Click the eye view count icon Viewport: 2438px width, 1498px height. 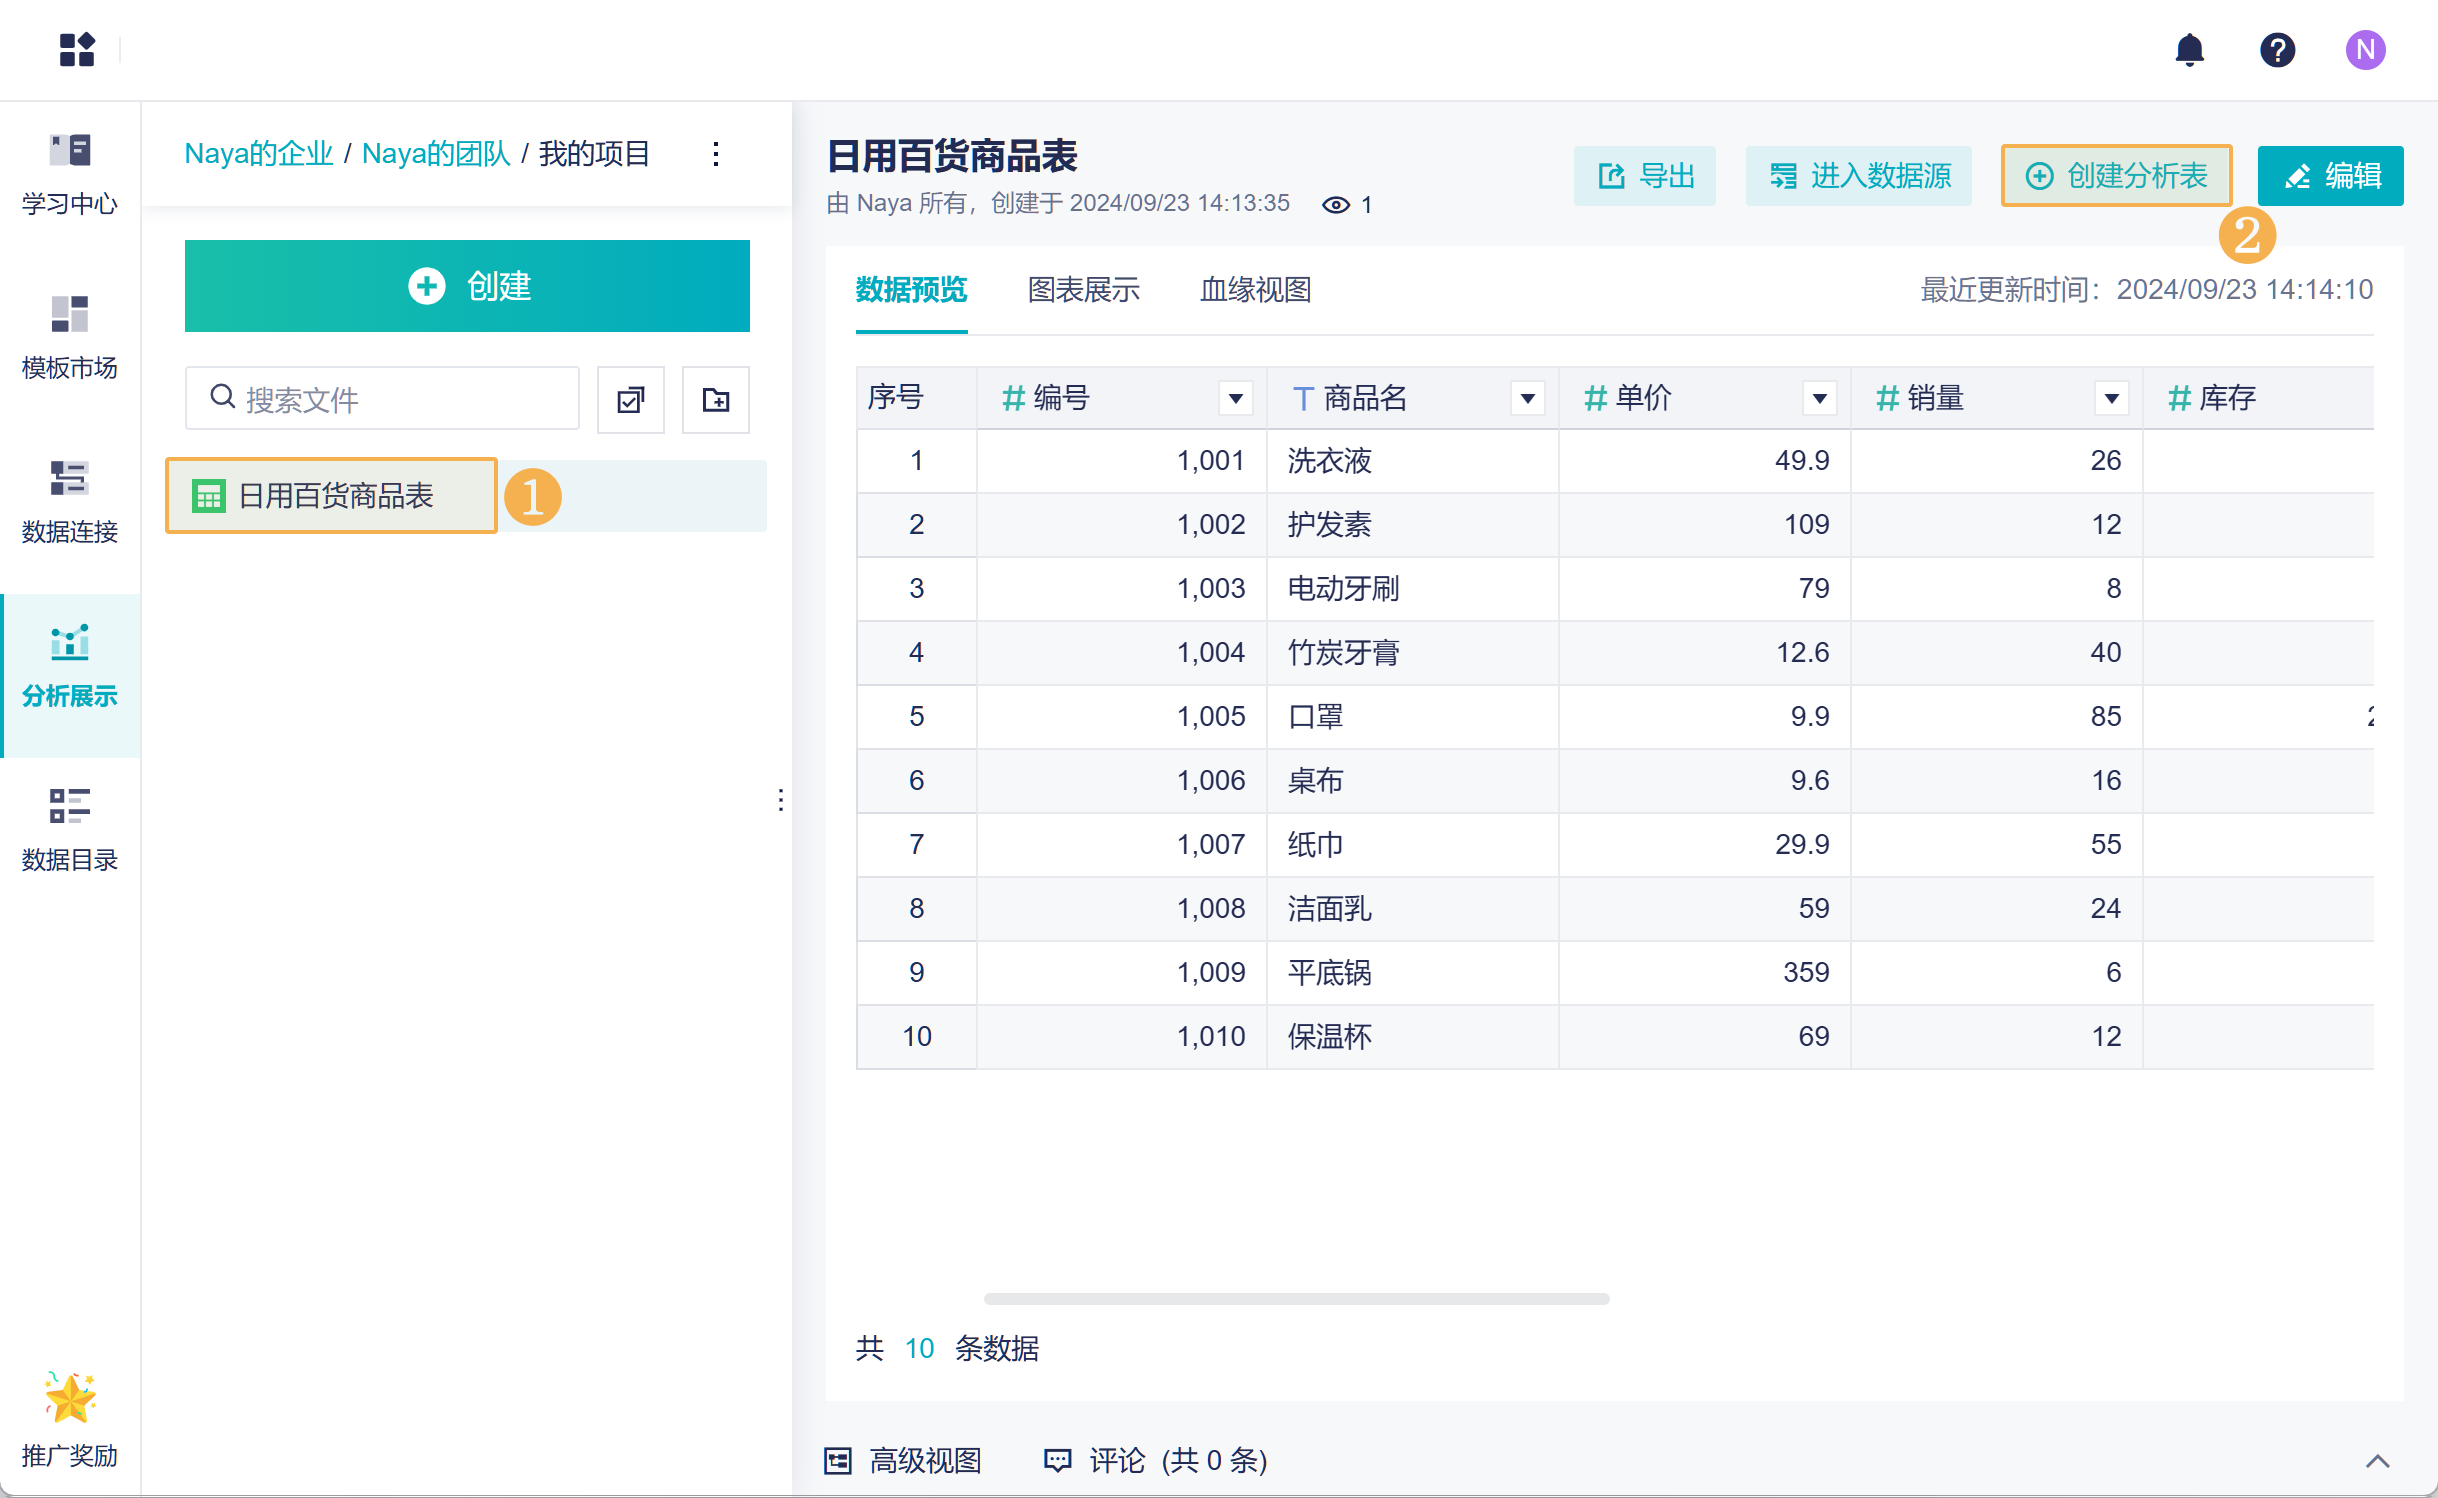click(1335, 205)
